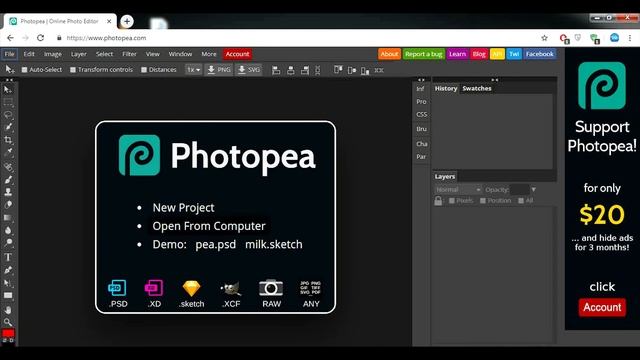This screenshot has width=640, height=360.
Task: Select the Hand tool
Action: coord(8,310)
